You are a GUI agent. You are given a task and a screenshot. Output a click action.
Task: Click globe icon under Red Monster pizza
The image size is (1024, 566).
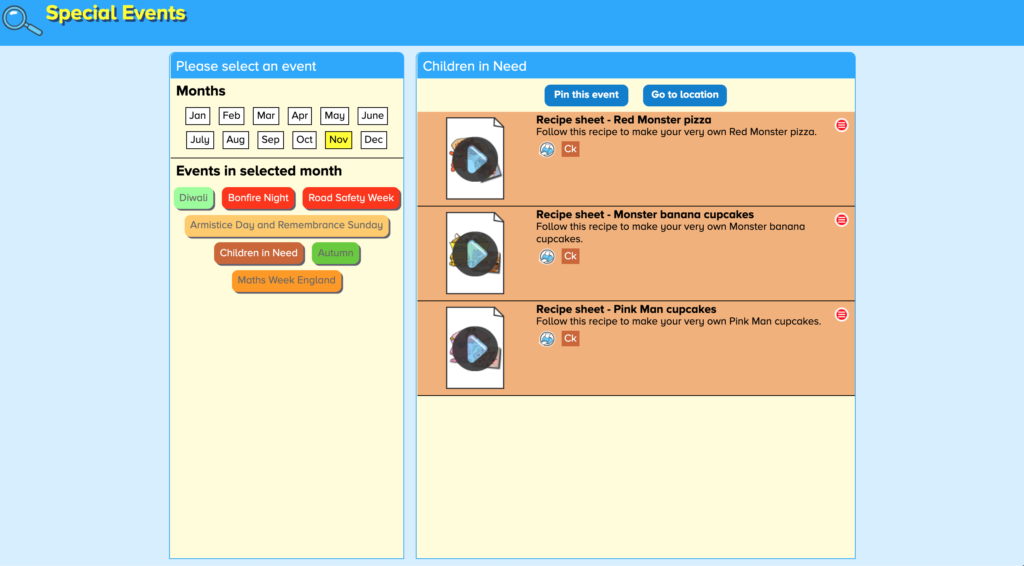pyautogui.click(x=547, y=149)
